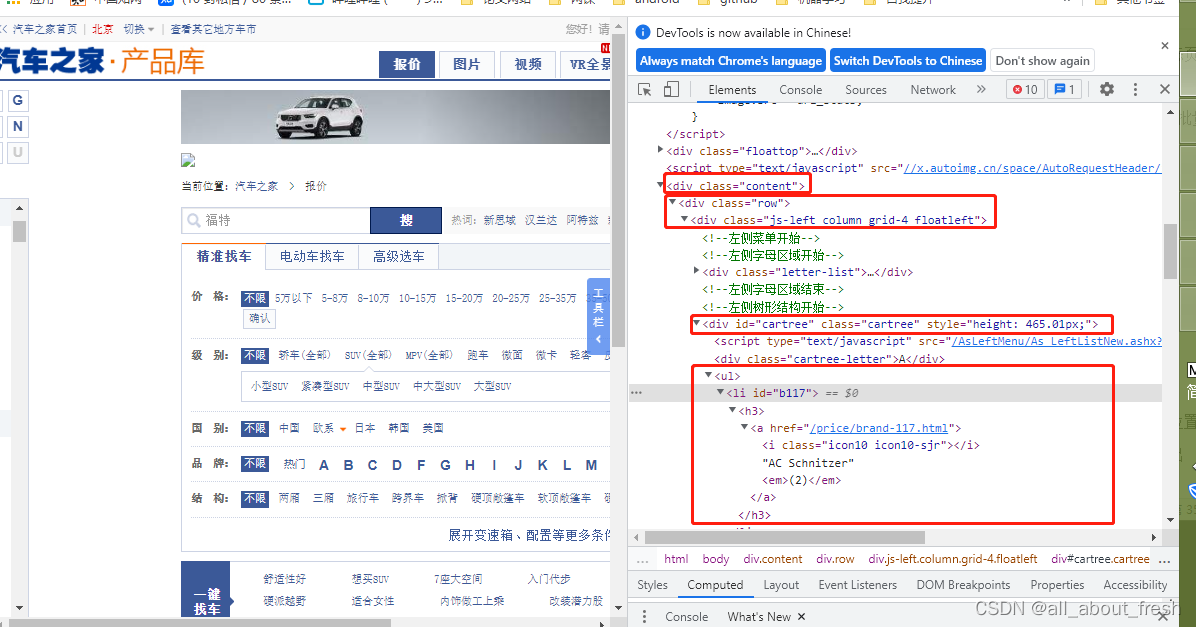Screen dimensions: 1196x627
Task: Show more DevTools tabs via double chevron
Action: pos(981,89)
